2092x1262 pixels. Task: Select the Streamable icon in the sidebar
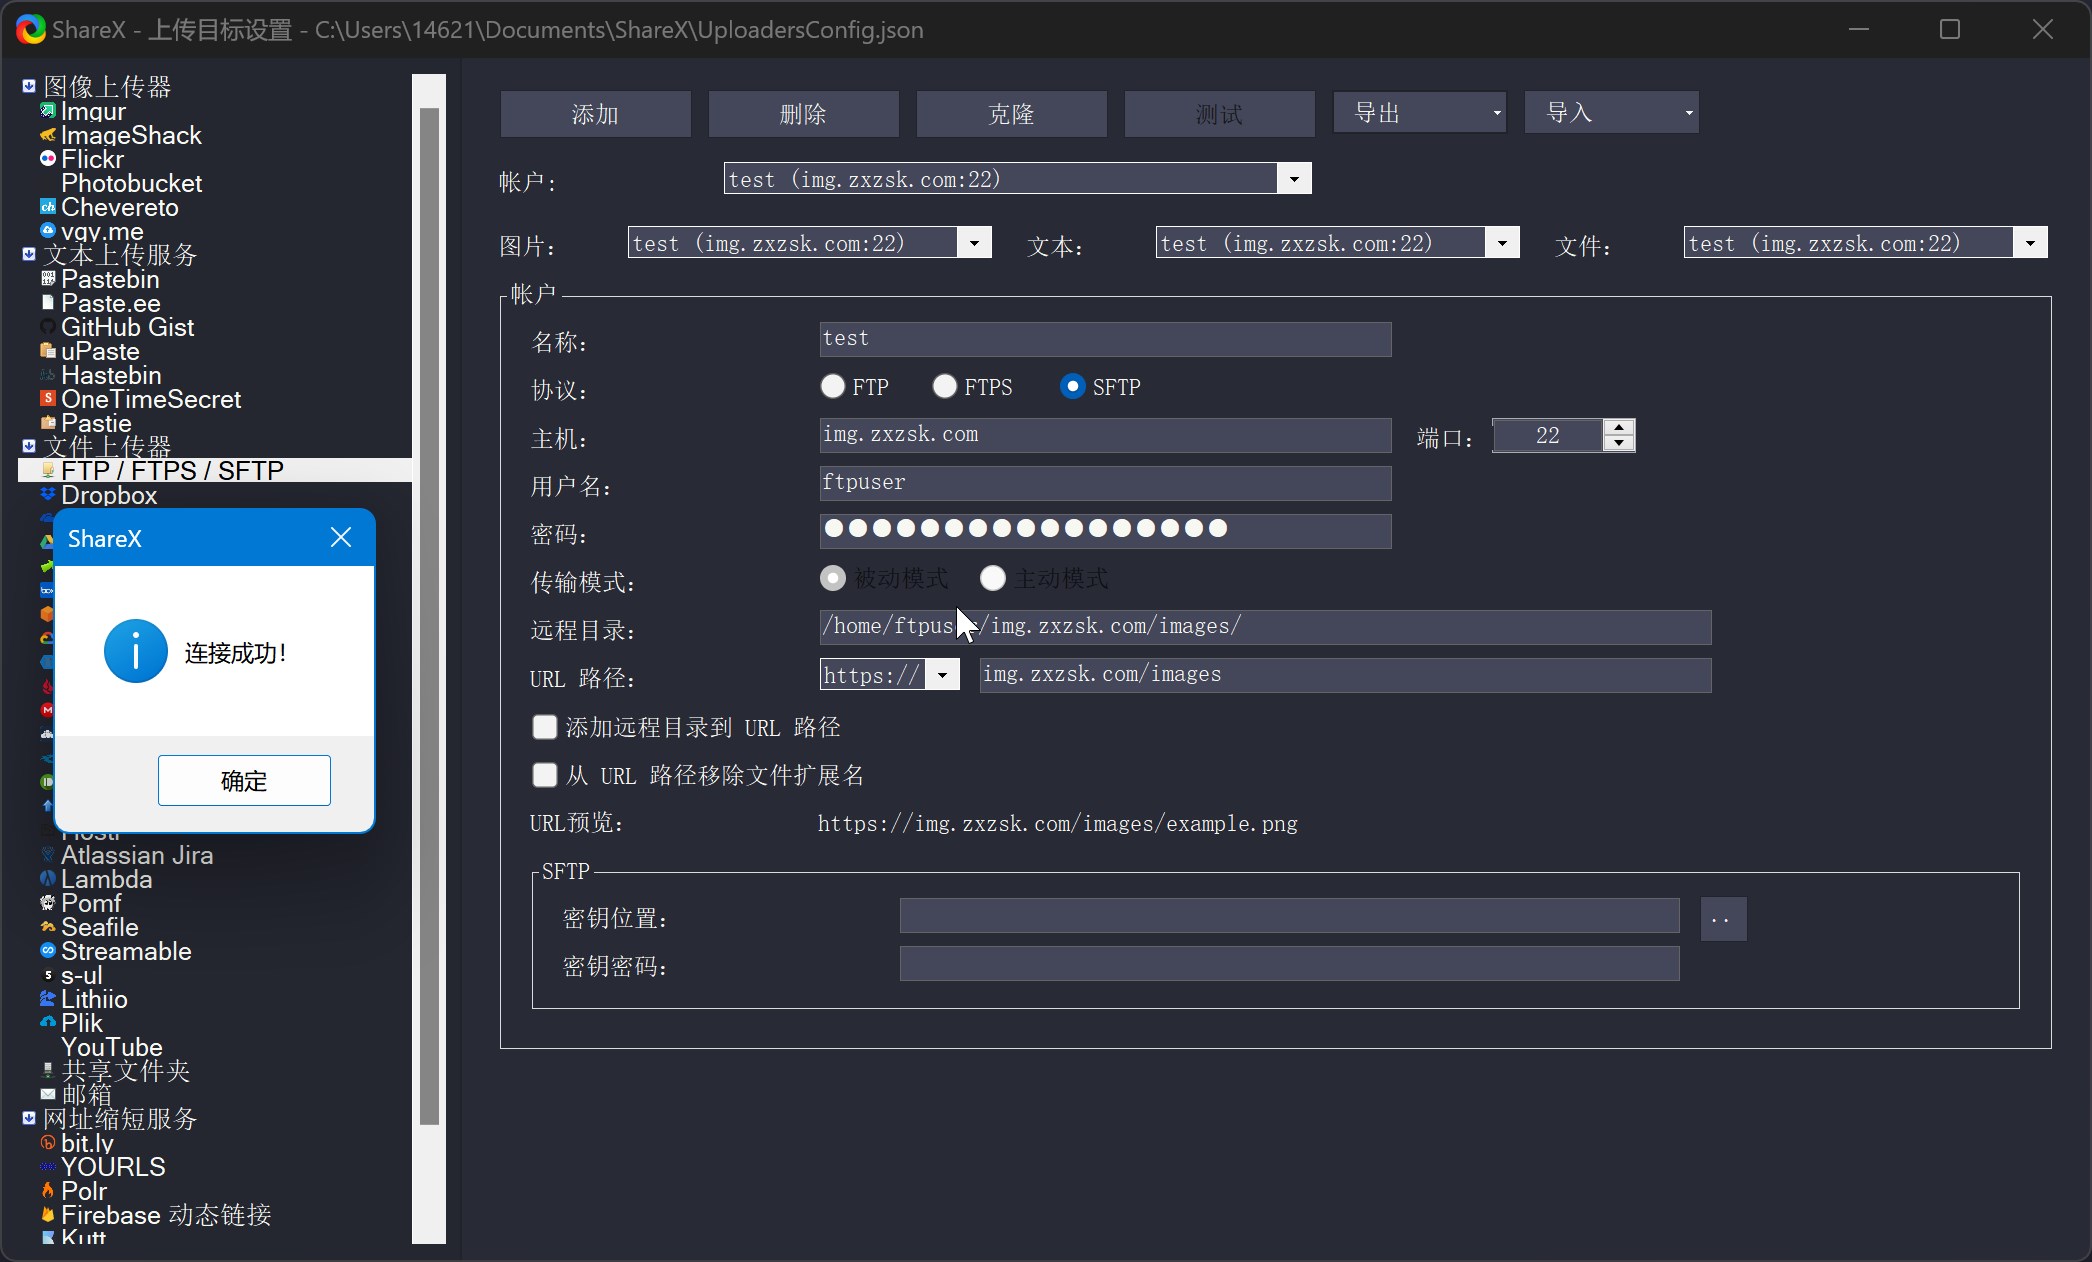[x=47, y=950]
